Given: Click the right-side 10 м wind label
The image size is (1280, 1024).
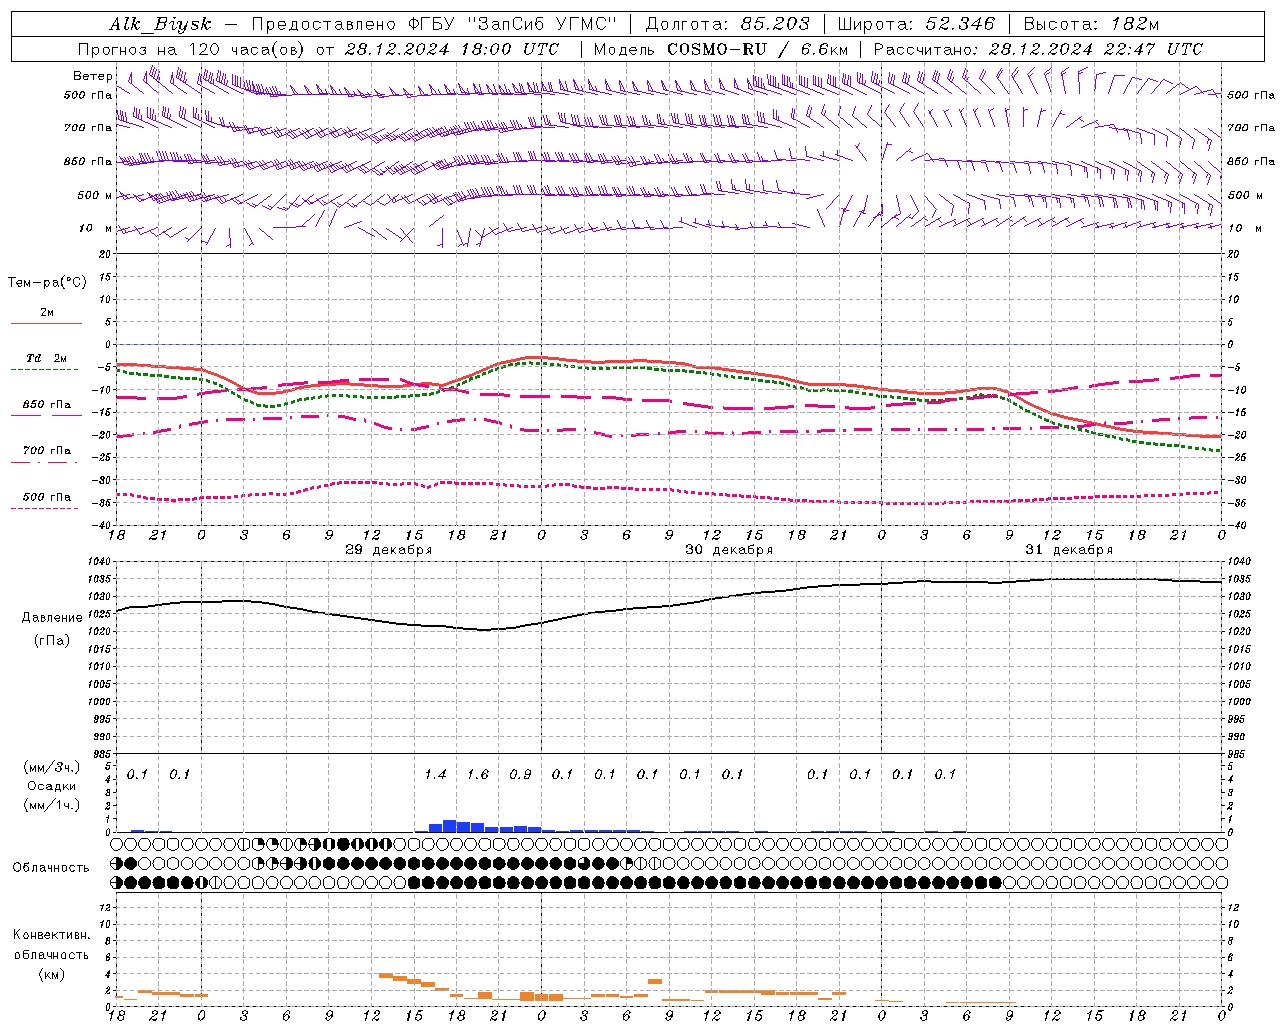Looking at the screenshot, I should pyautogui.click(x=1244, y=228).
